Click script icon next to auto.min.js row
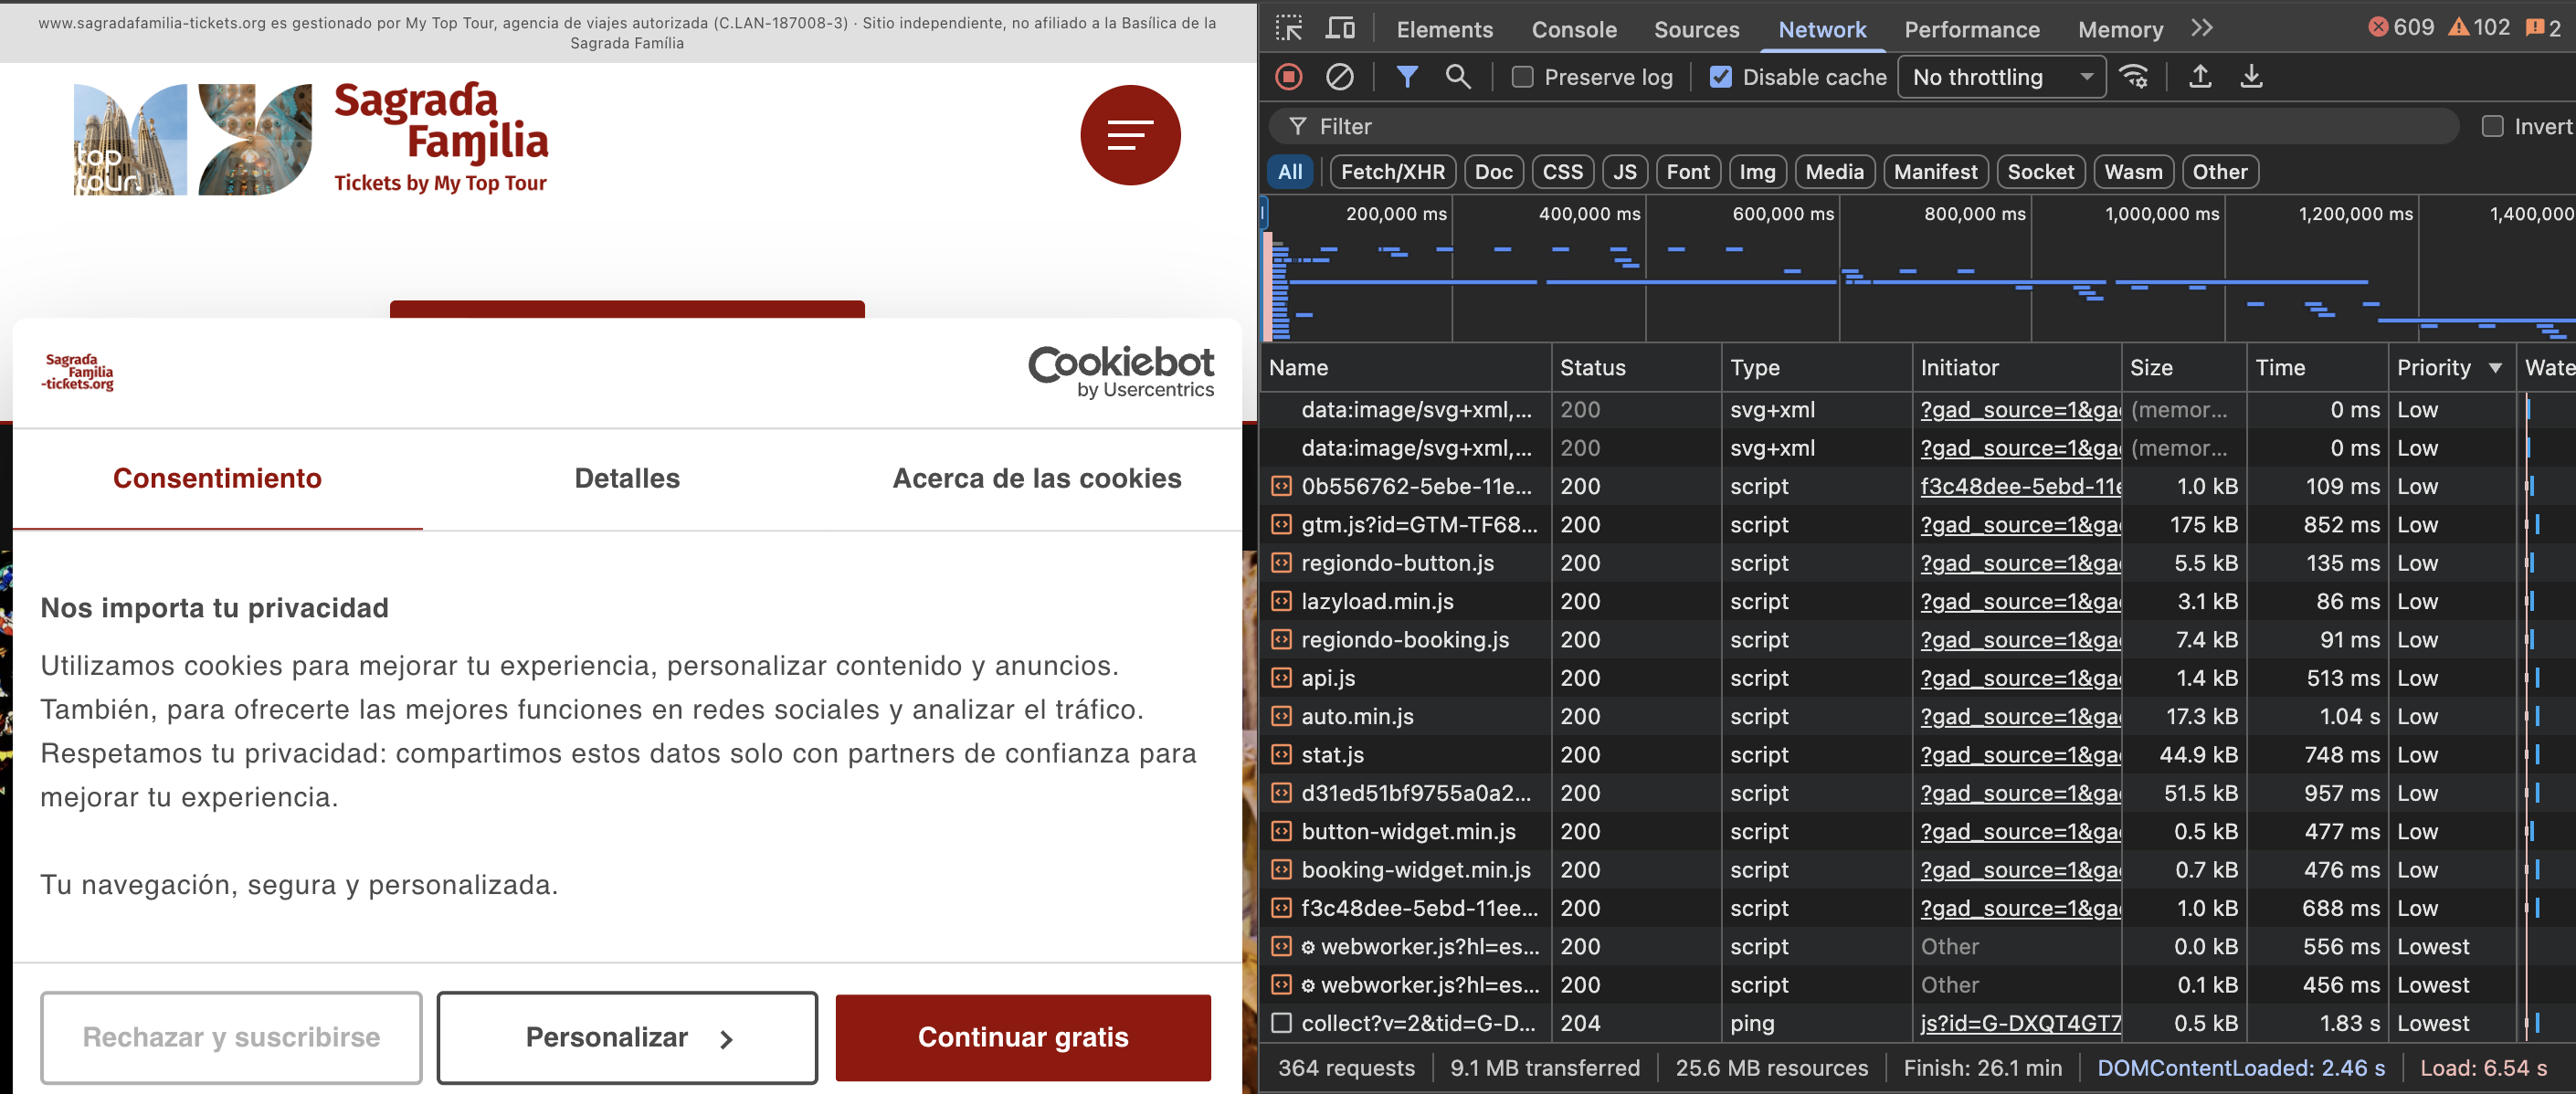 pos(1281,716)
